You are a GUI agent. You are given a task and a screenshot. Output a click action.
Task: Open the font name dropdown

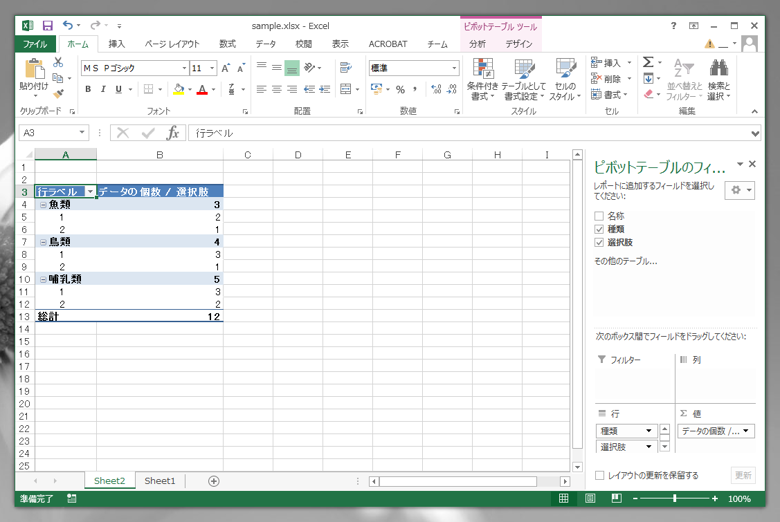(184, 68)
